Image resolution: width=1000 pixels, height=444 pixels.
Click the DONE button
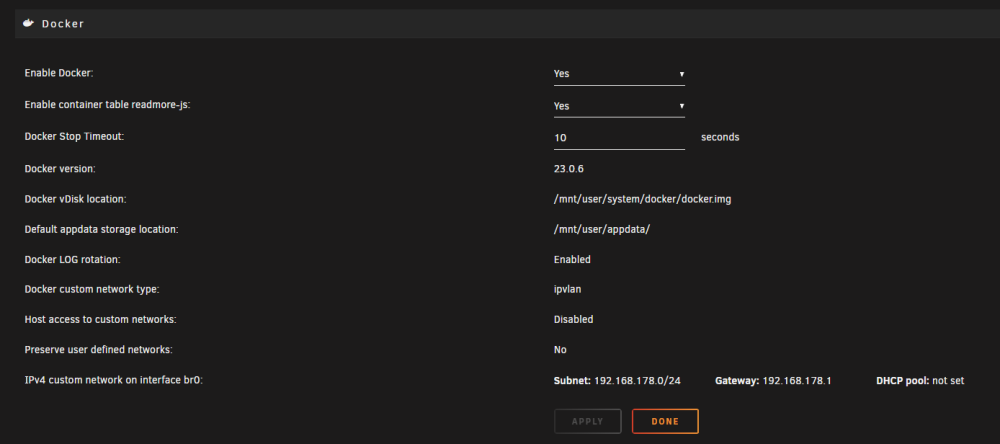point(665,422)
